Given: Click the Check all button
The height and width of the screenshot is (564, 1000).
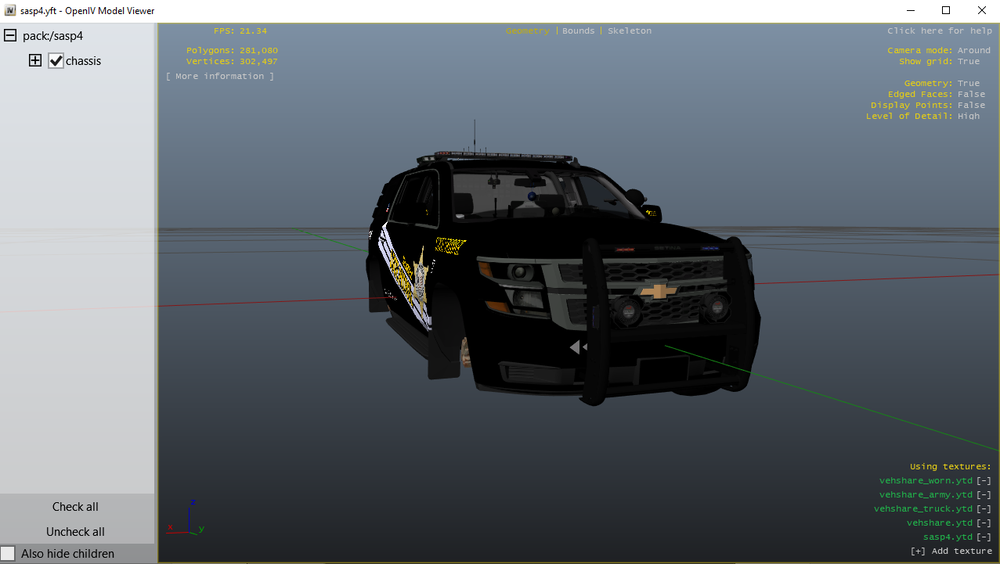Looking at the screenshot, I should 75,507.
